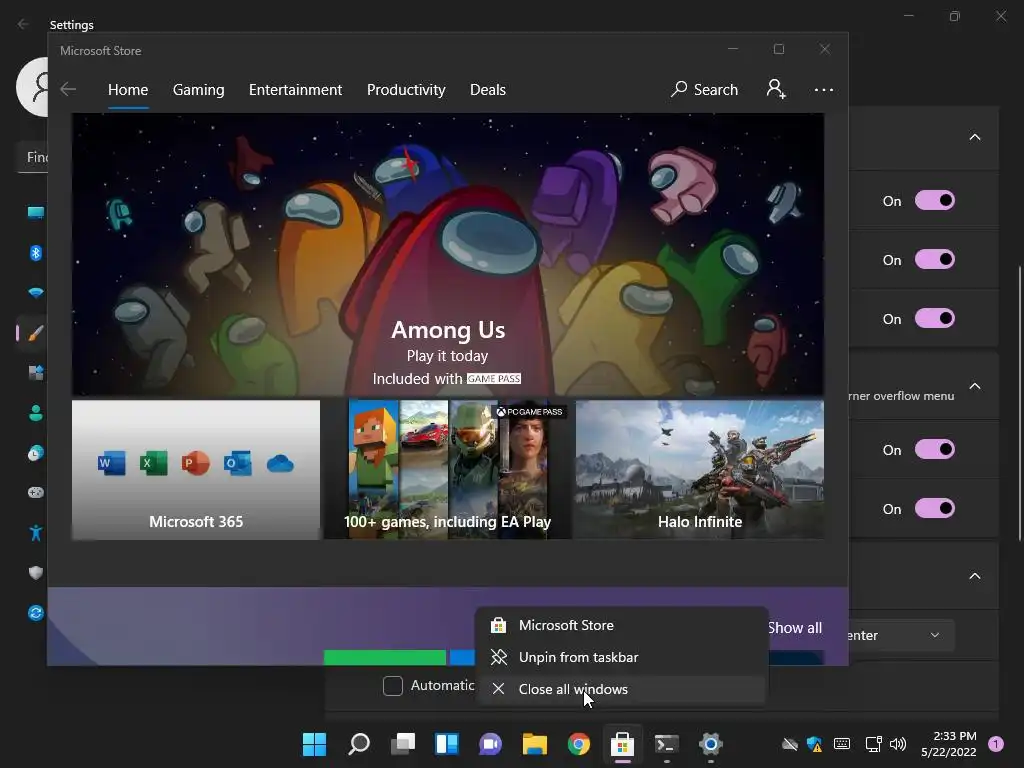Open the Among Us featured banner
This screenshot has width=1024, height=768.
coord(448,255)
